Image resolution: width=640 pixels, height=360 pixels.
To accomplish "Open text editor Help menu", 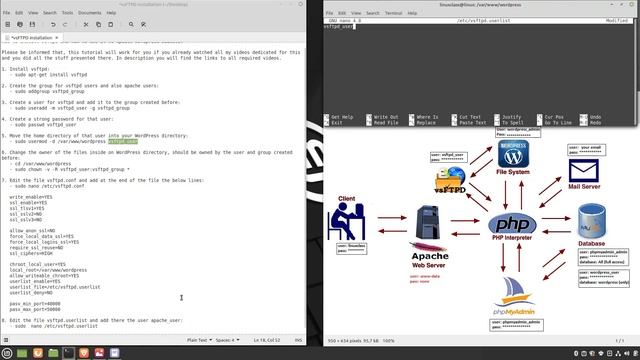I will tap(111, 13).
